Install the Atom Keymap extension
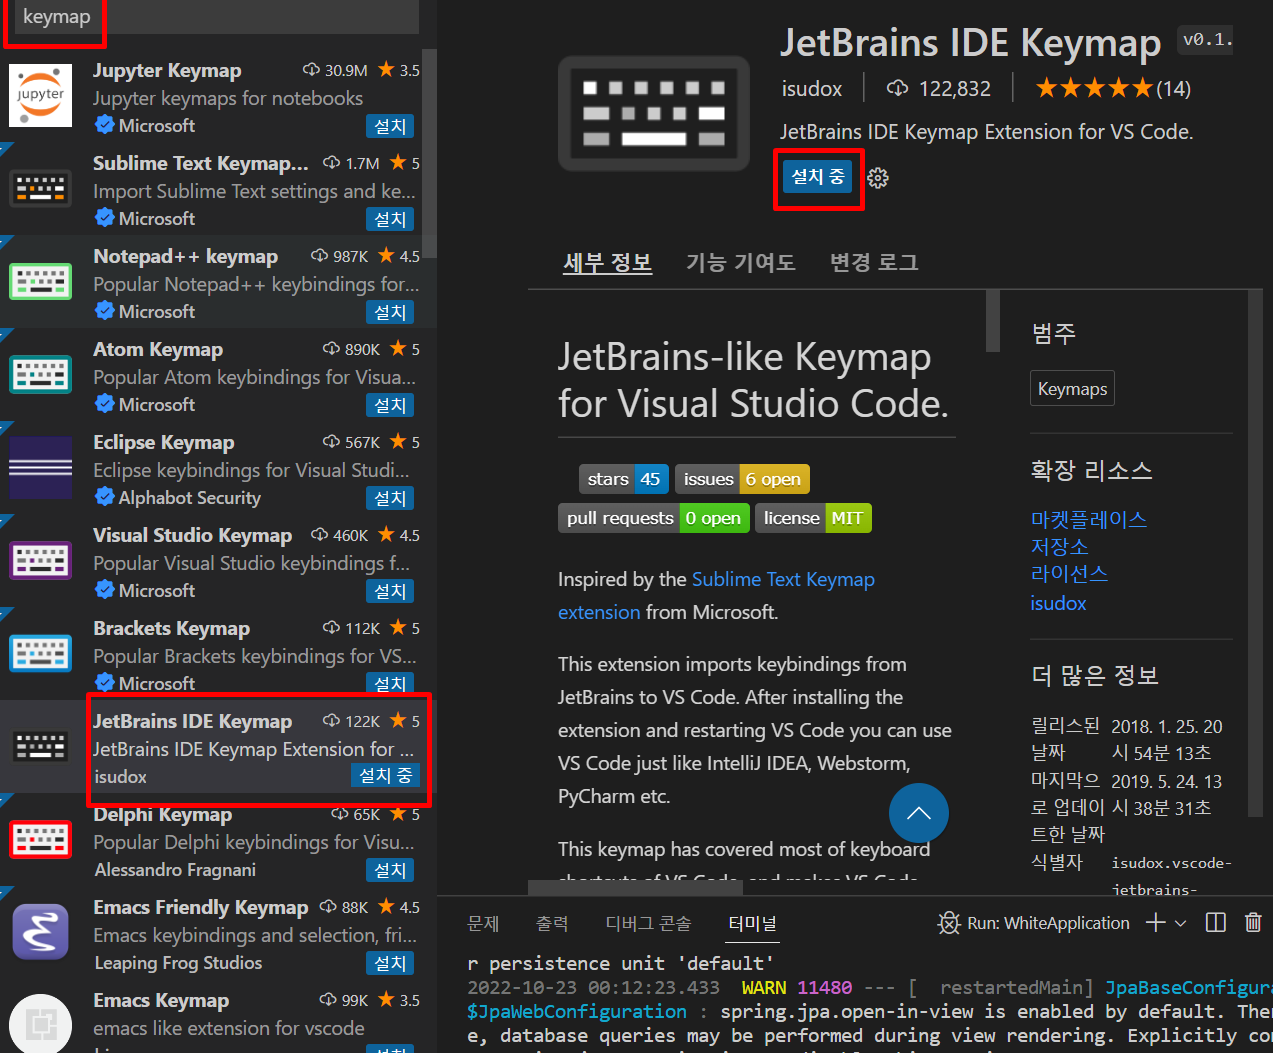1273x1053 pixels. point(390,406)
